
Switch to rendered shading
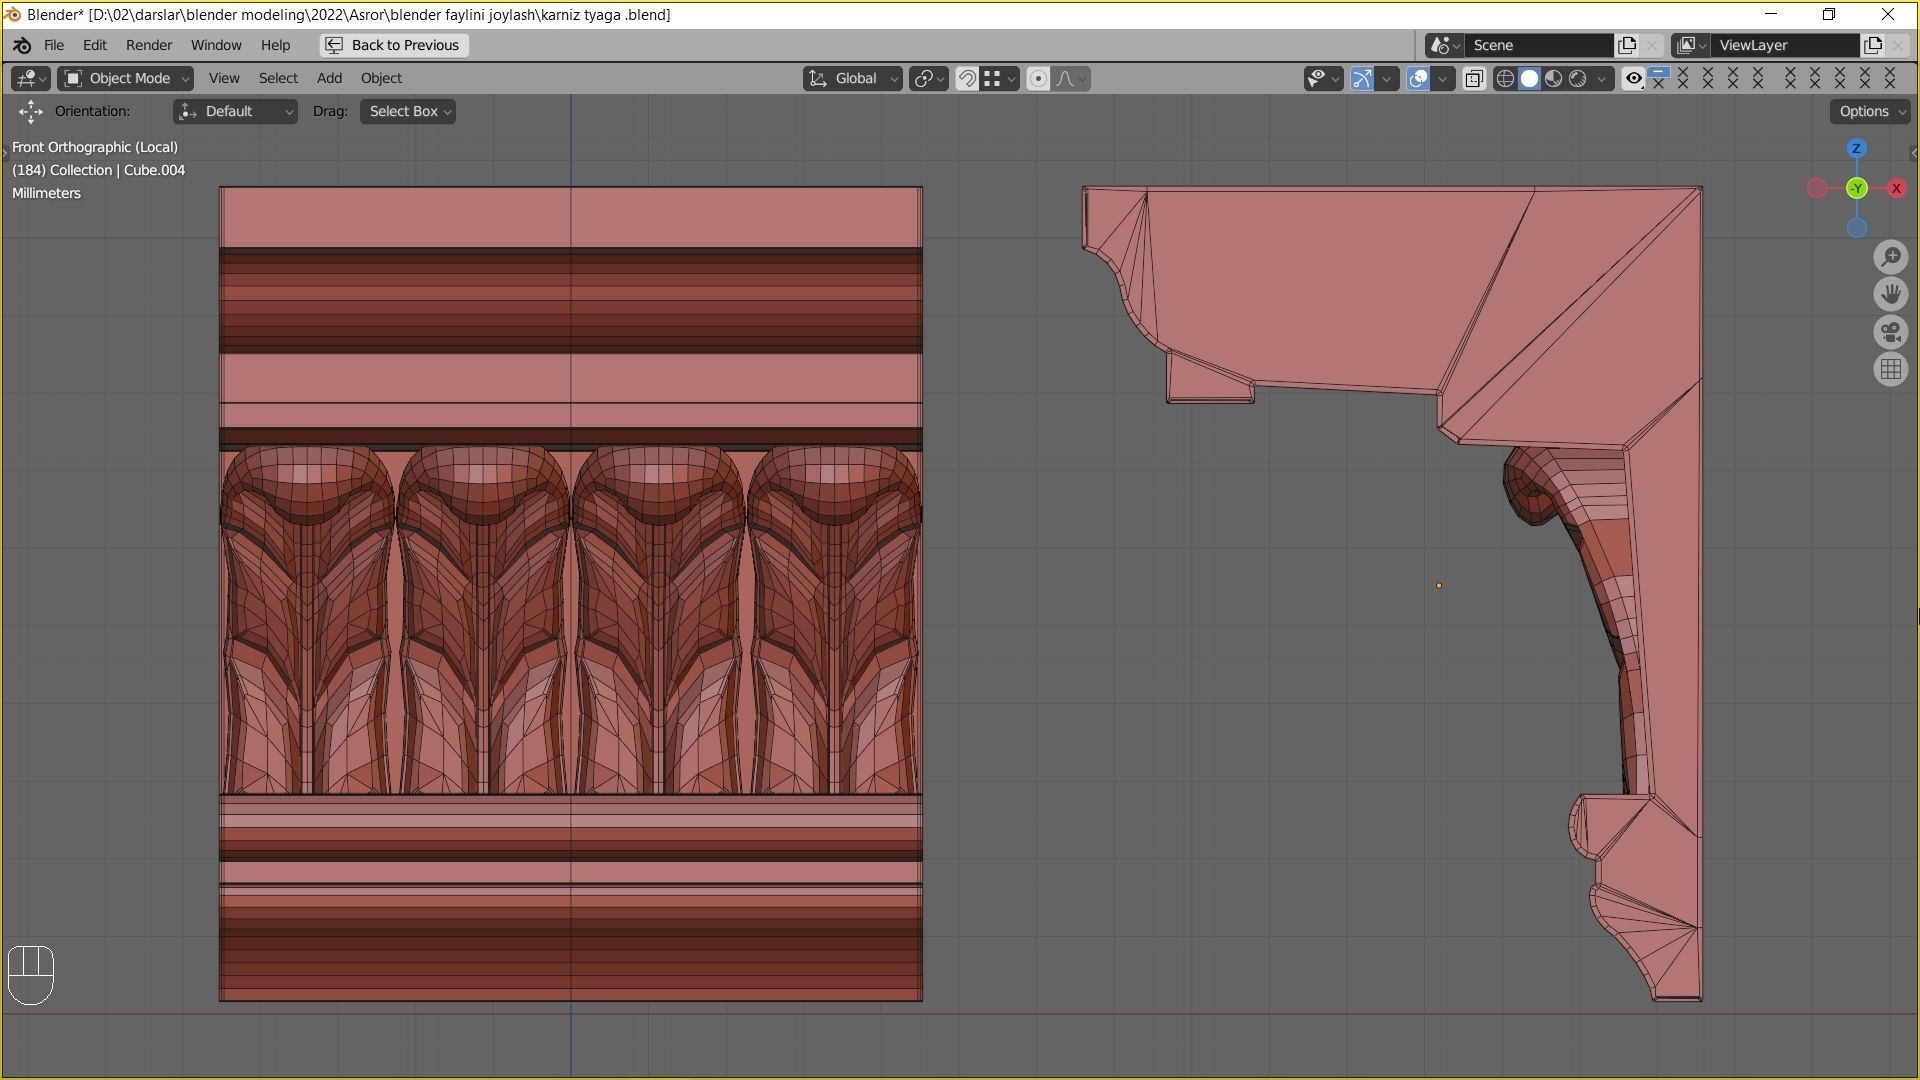pos(1577,78)
